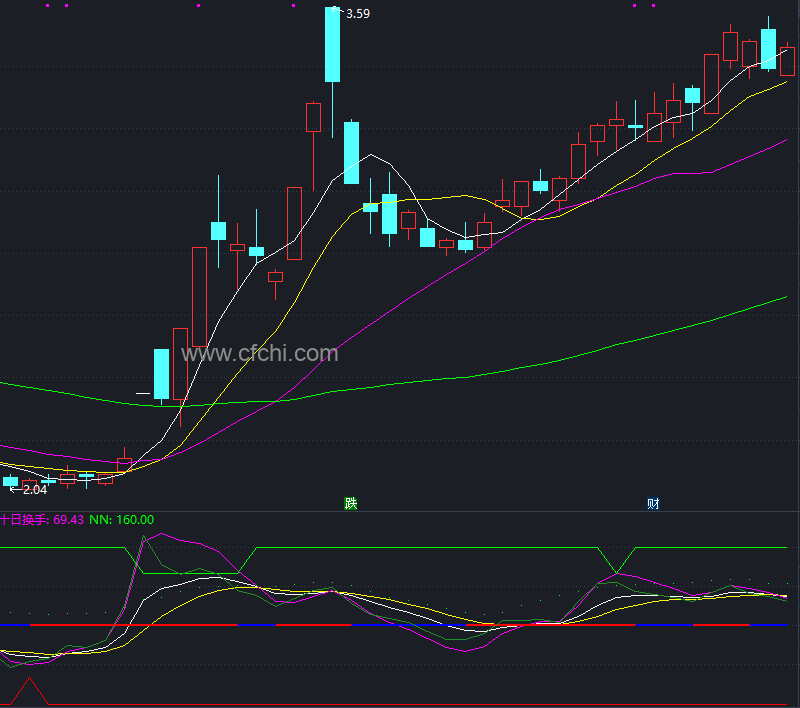Click the blue 财 marker icon
This screenshot has width=800, height=708.
(x=653, y=503)
